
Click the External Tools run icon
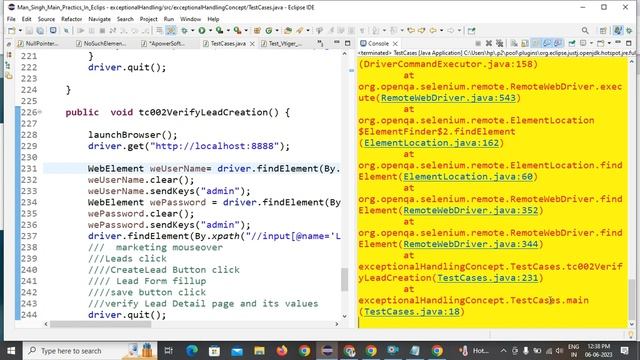click(x=237, y=31)
